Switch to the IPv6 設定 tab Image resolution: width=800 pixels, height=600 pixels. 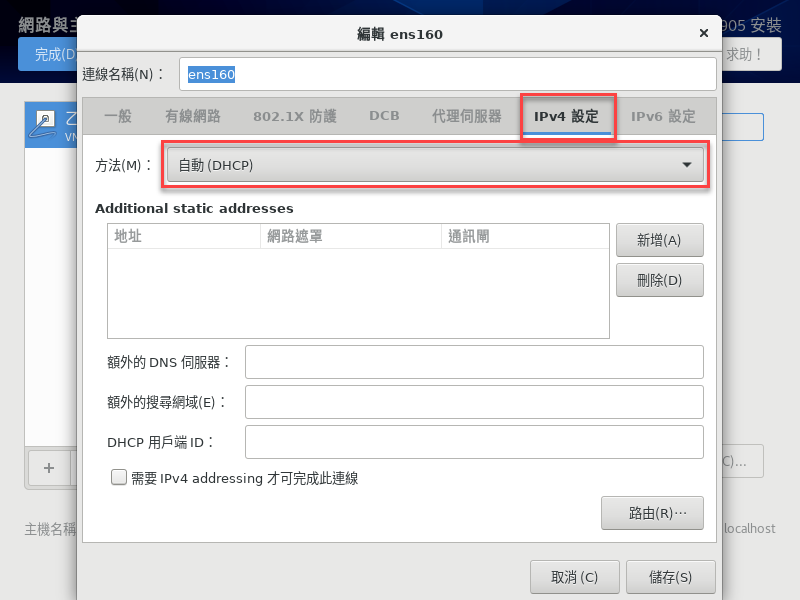(663, 116)
